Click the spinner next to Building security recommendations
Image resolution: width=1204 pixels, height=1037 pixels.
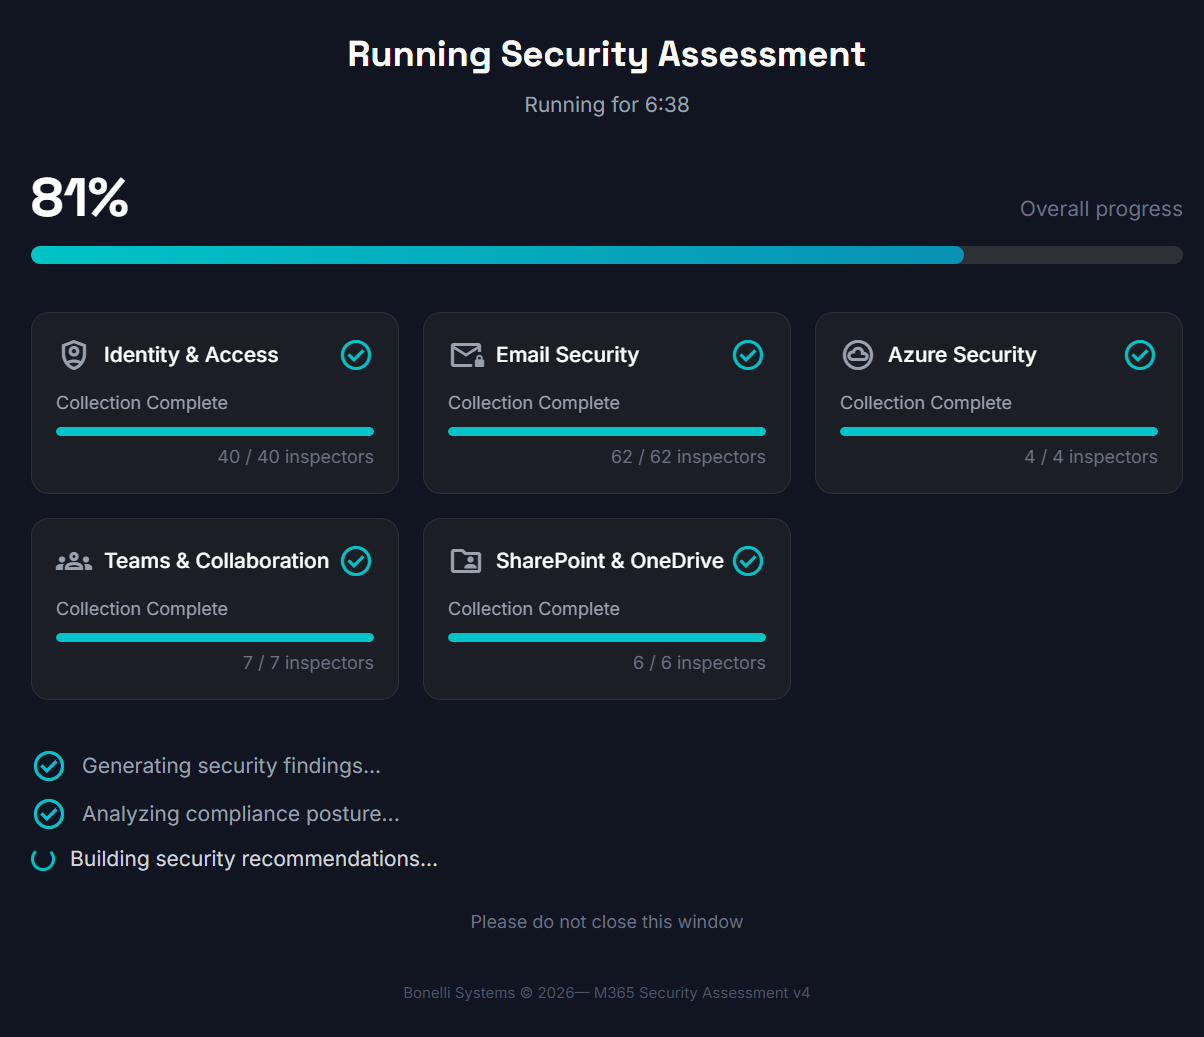pos(43,859)
